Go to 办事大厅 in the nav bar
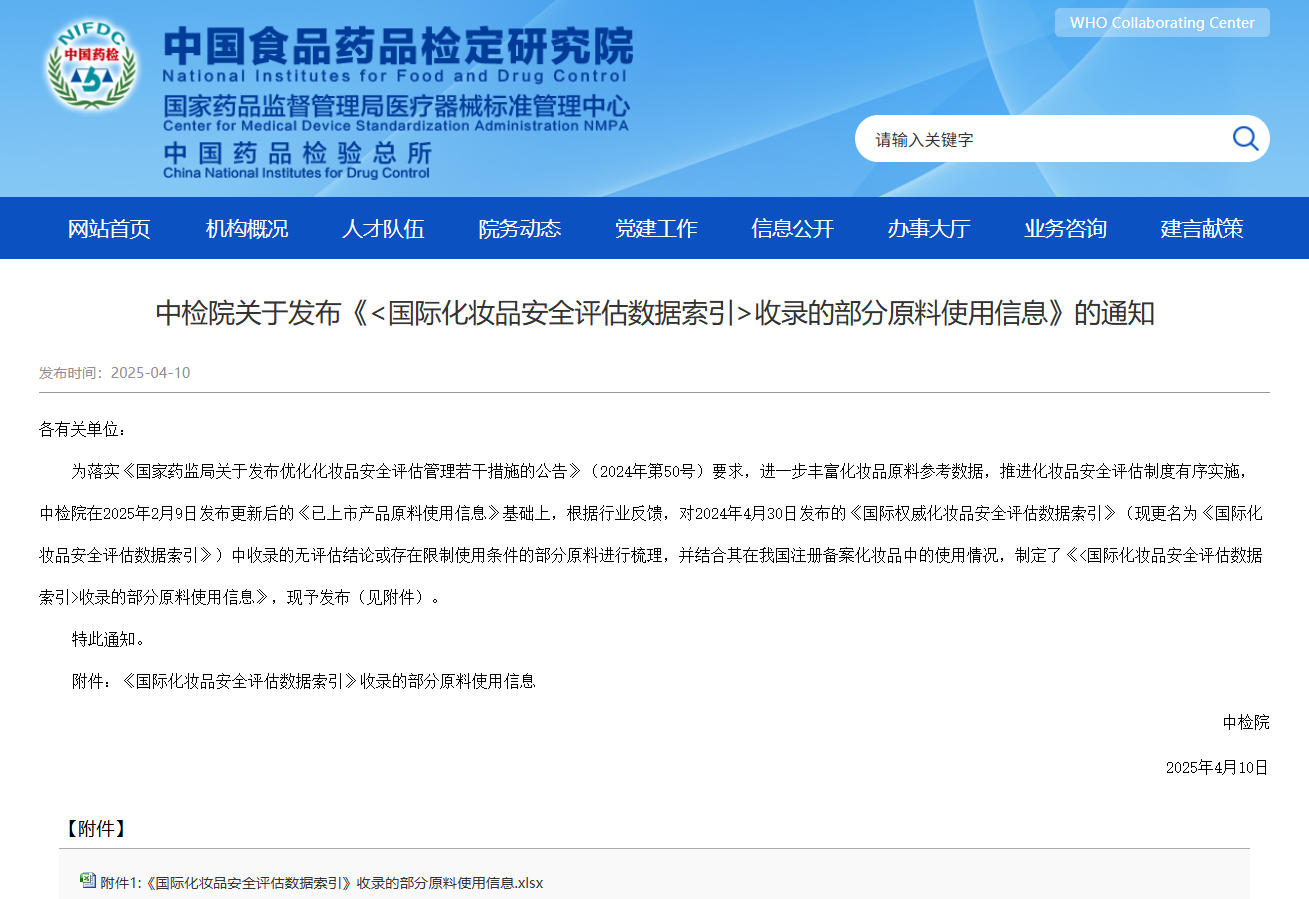The height and width of the screenshot is (899, 1309). 929,228
